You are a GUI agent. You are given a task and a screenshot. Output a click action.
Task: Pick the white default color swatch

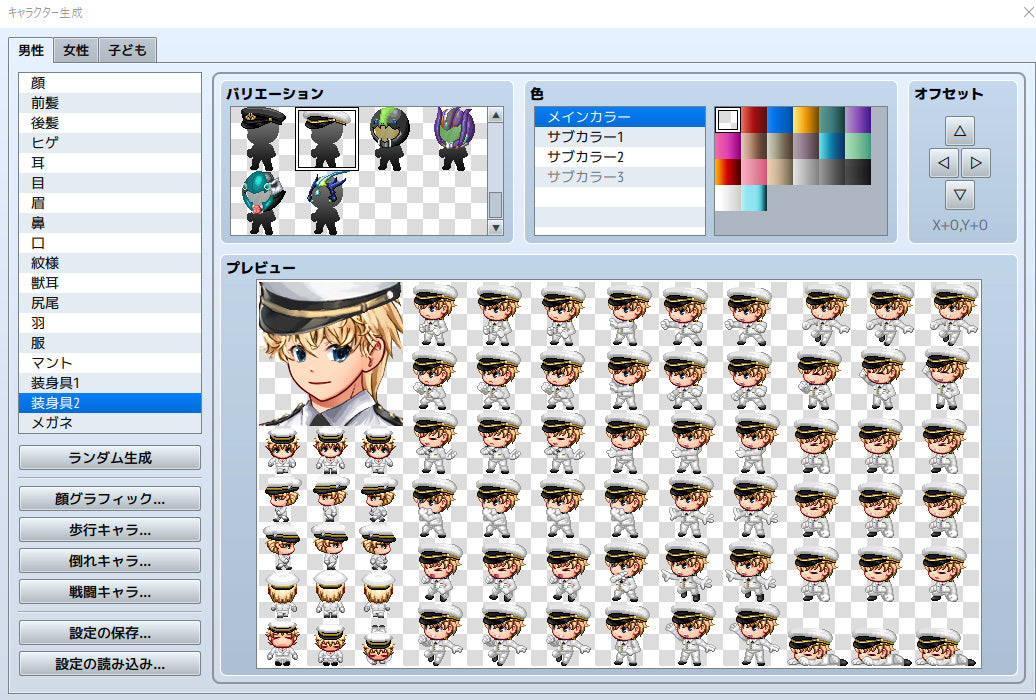click(727, 120)
